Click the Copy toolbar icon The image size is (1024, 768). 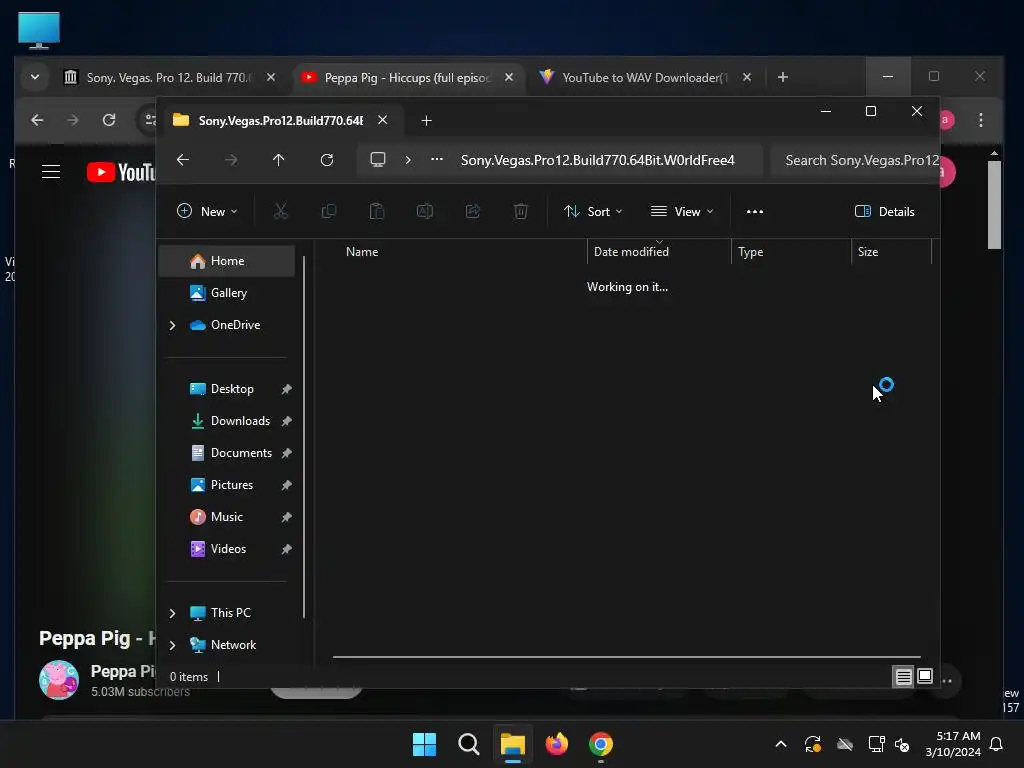click(329, 212)
